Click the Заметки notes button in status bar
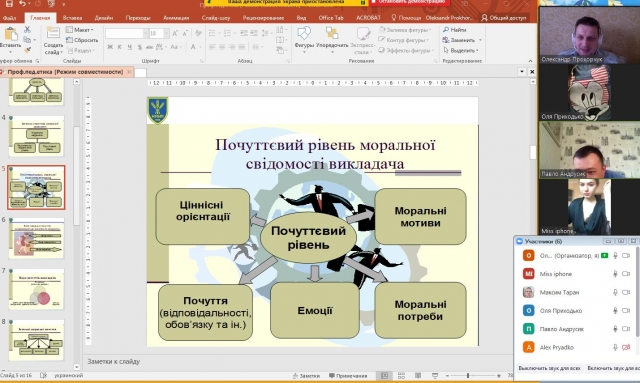The image size is (640, 383). coord(306,376)
